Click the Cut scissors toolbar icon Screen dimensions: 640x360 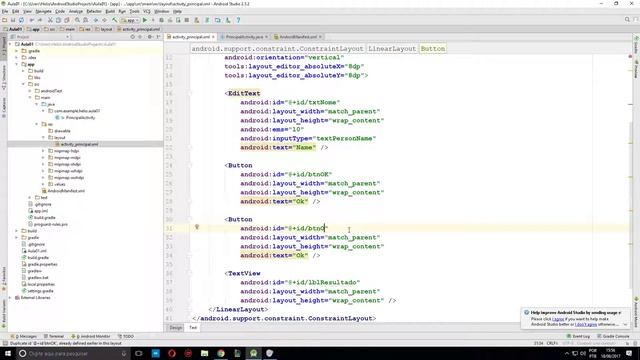click(50, 20)
